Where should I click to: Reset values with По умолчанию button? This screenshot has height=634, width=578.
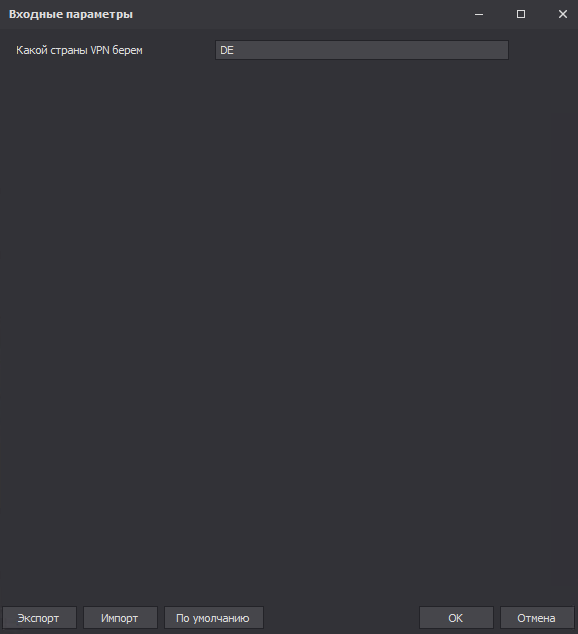[x=214, y=618]
